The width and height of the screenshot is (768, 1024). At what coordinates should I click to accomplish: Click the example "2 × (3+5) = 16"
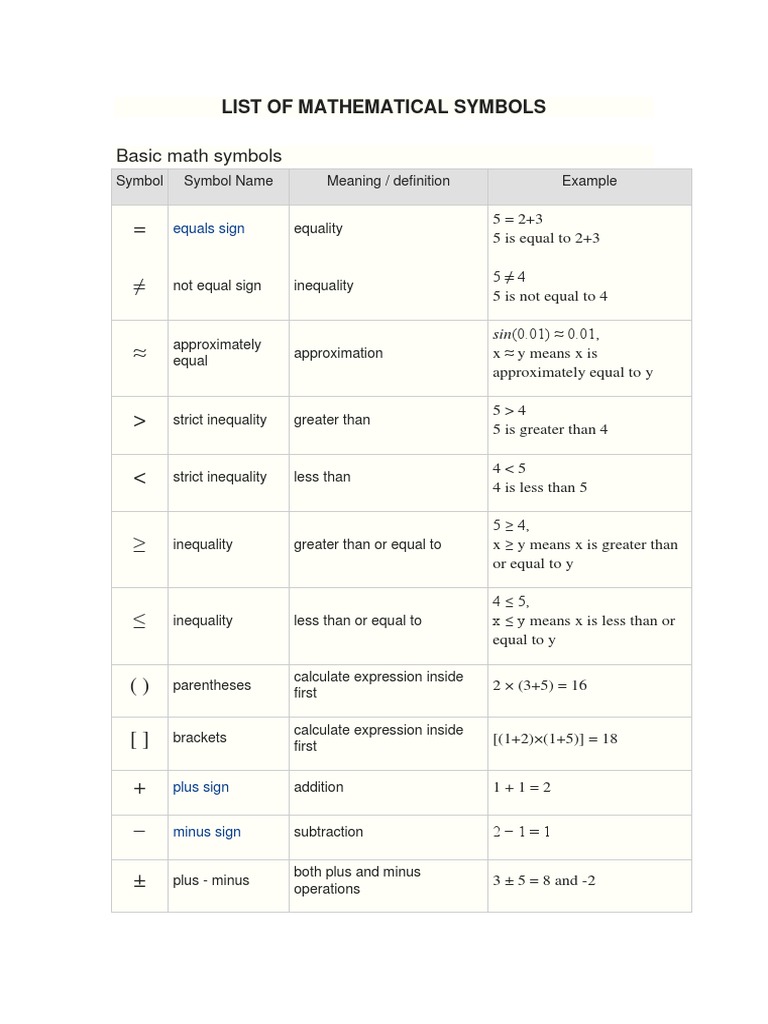539,685
